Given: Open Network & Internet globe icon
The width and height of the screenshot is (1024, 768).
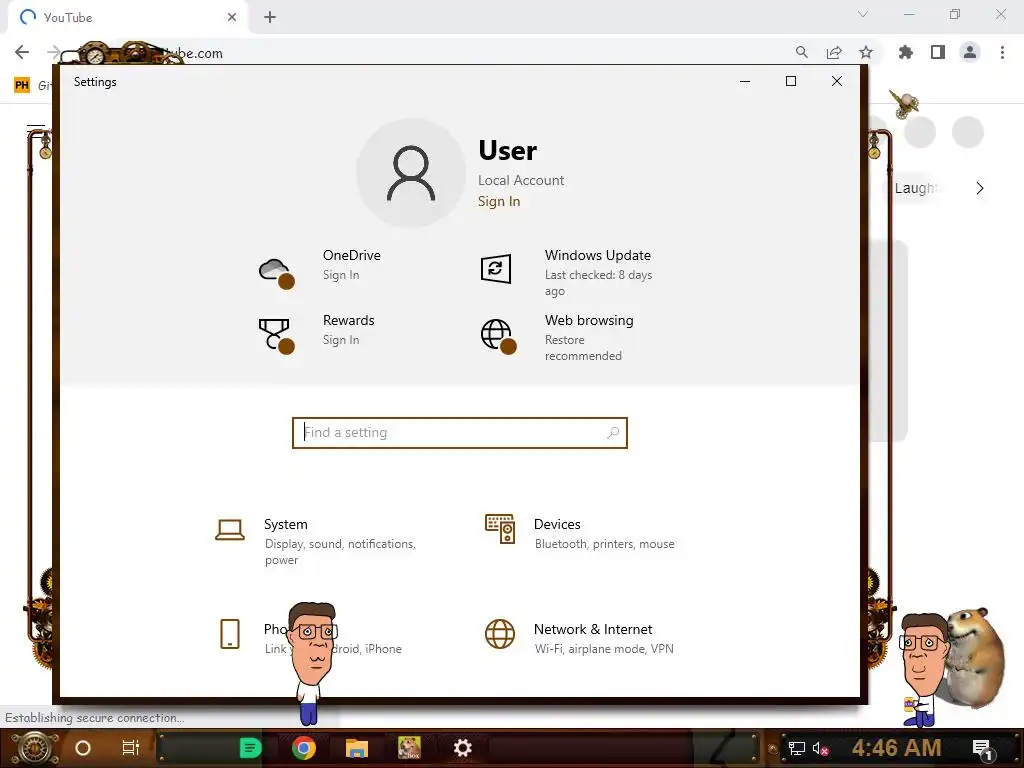Looking at the screenshot, I should (x=500, y=634).
